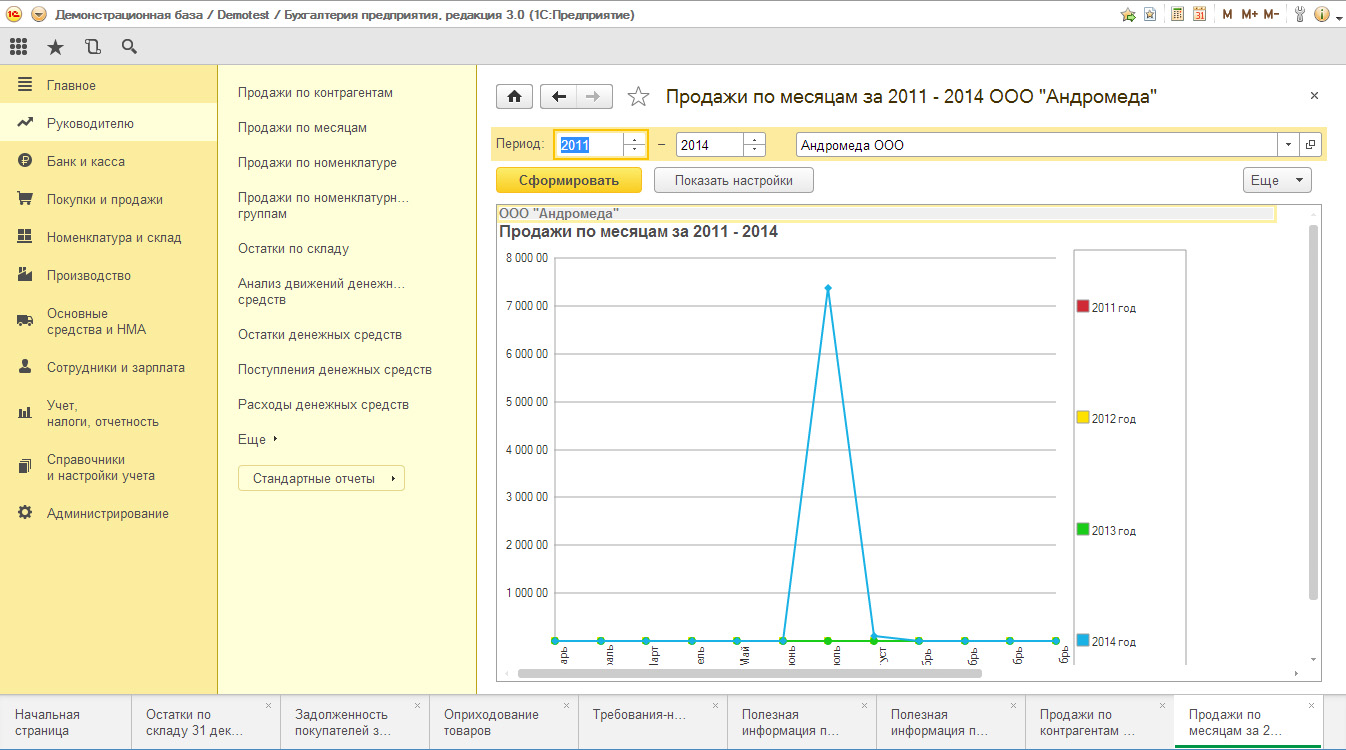Image resolution: width=1346 pixels, height=750 pixels.
Task: Open Продажи по контрагентам report link
Action: 315,93
